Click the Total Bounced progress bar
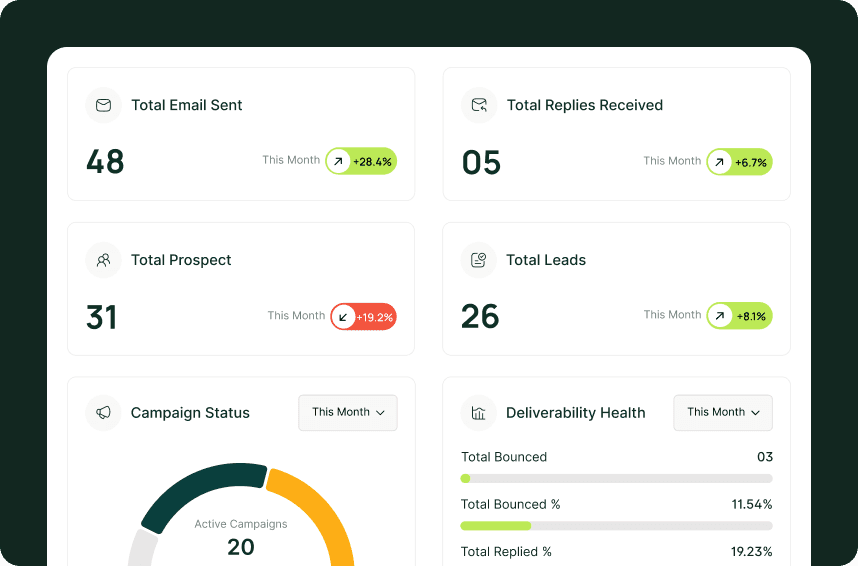 point(617,478)
